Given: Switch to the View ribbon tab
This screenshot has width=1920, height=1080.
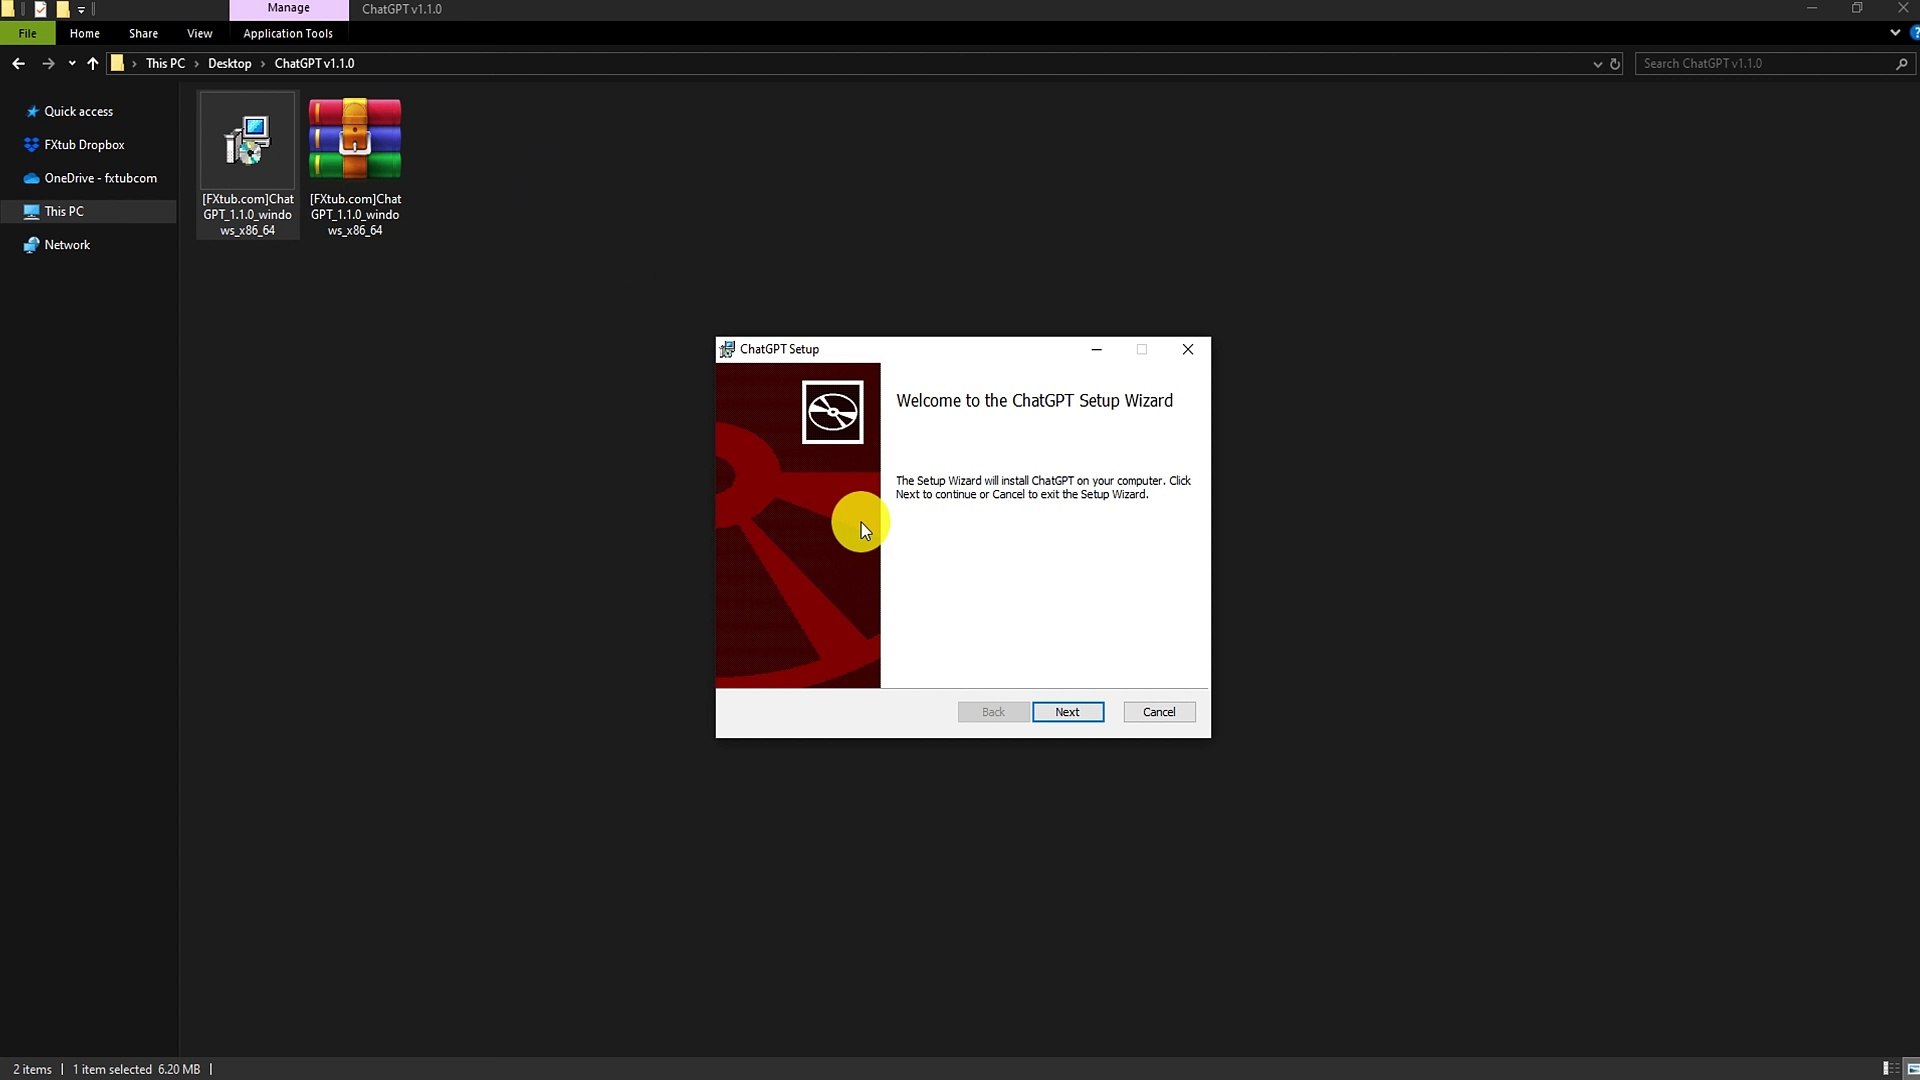Looking at the screenshot, I should 199,33.
